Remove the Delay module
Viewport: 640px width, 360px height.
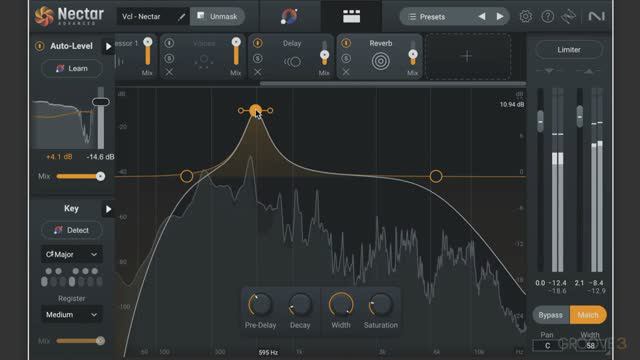coord(258,72)
